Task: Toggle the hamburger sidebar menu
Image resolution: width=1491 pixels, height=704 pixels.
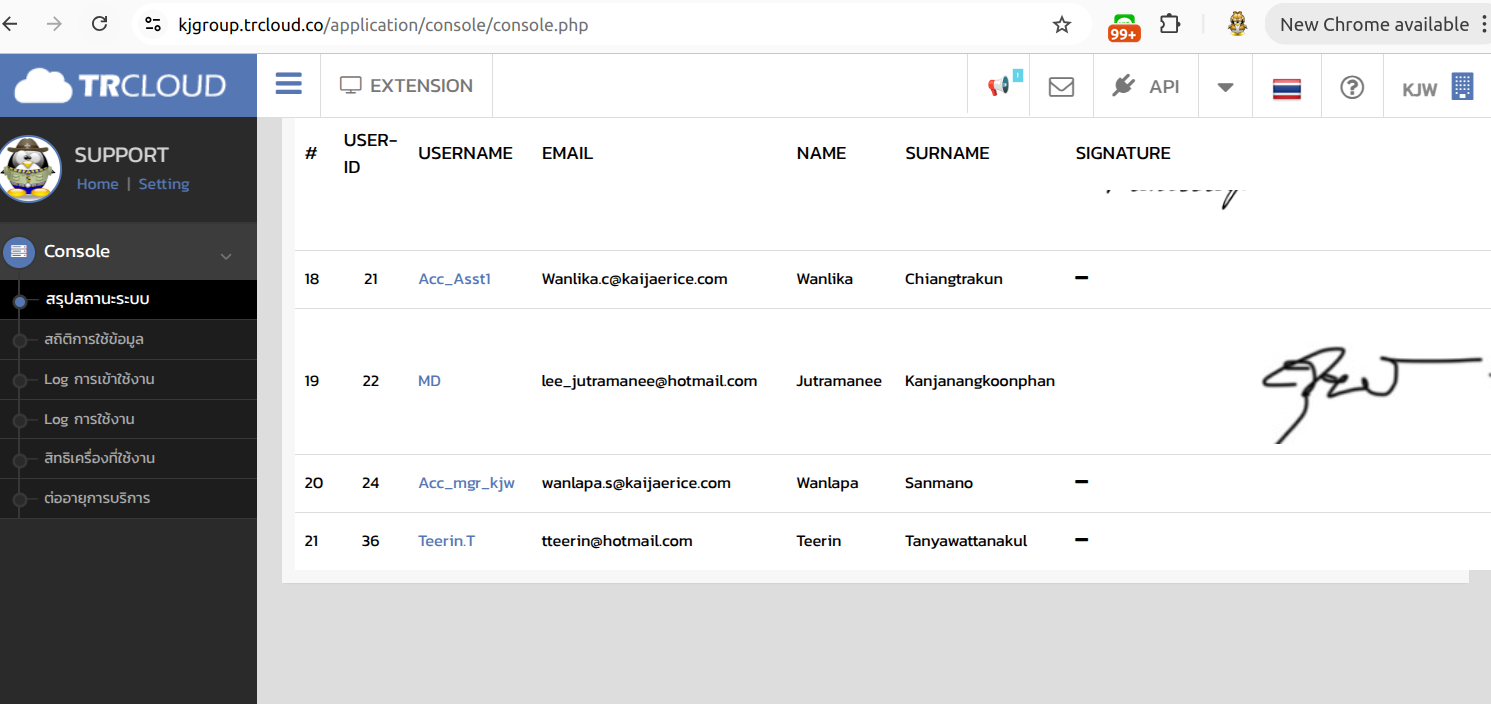Action: click(x=289, y=84)
